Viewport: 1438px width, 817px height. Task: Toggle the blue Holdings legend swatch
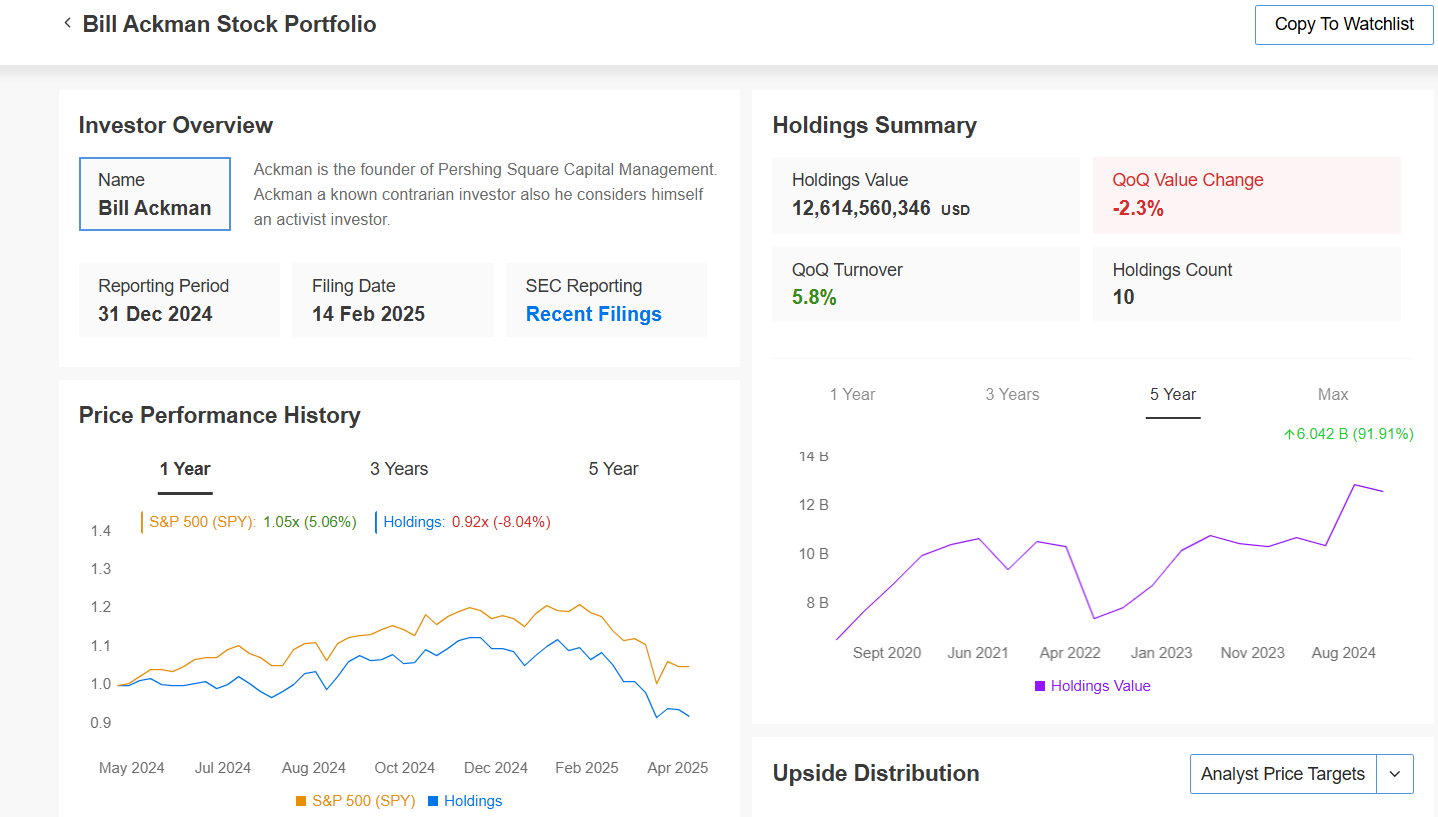[x=433, y=801]
